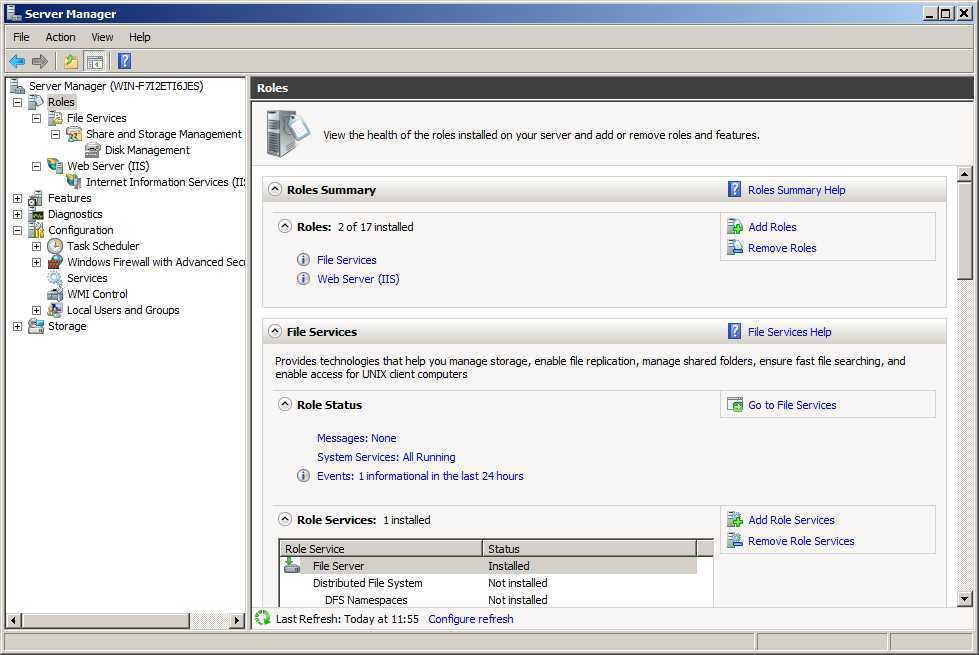This screenshot has width=979, height=655.
Task: Click the Remove Roles link
Action: (782, 248)
